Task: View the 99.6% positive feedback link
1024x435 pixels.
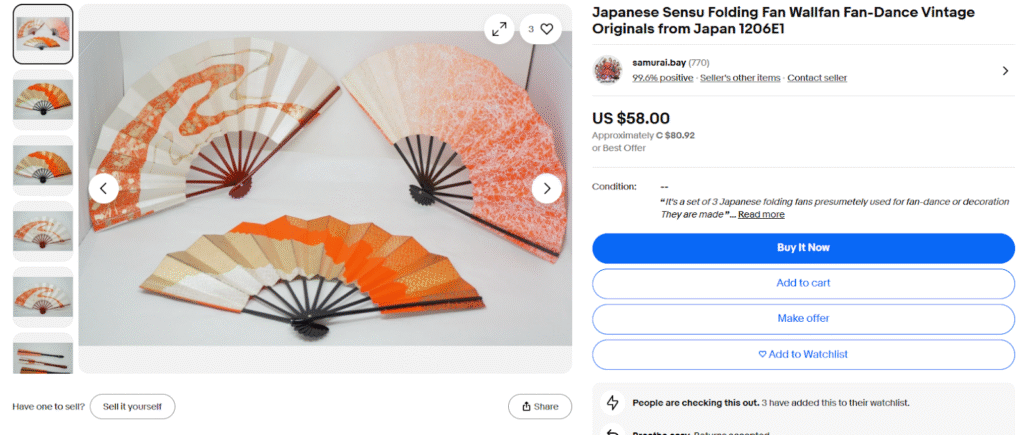Action: (x=662, y=78)
